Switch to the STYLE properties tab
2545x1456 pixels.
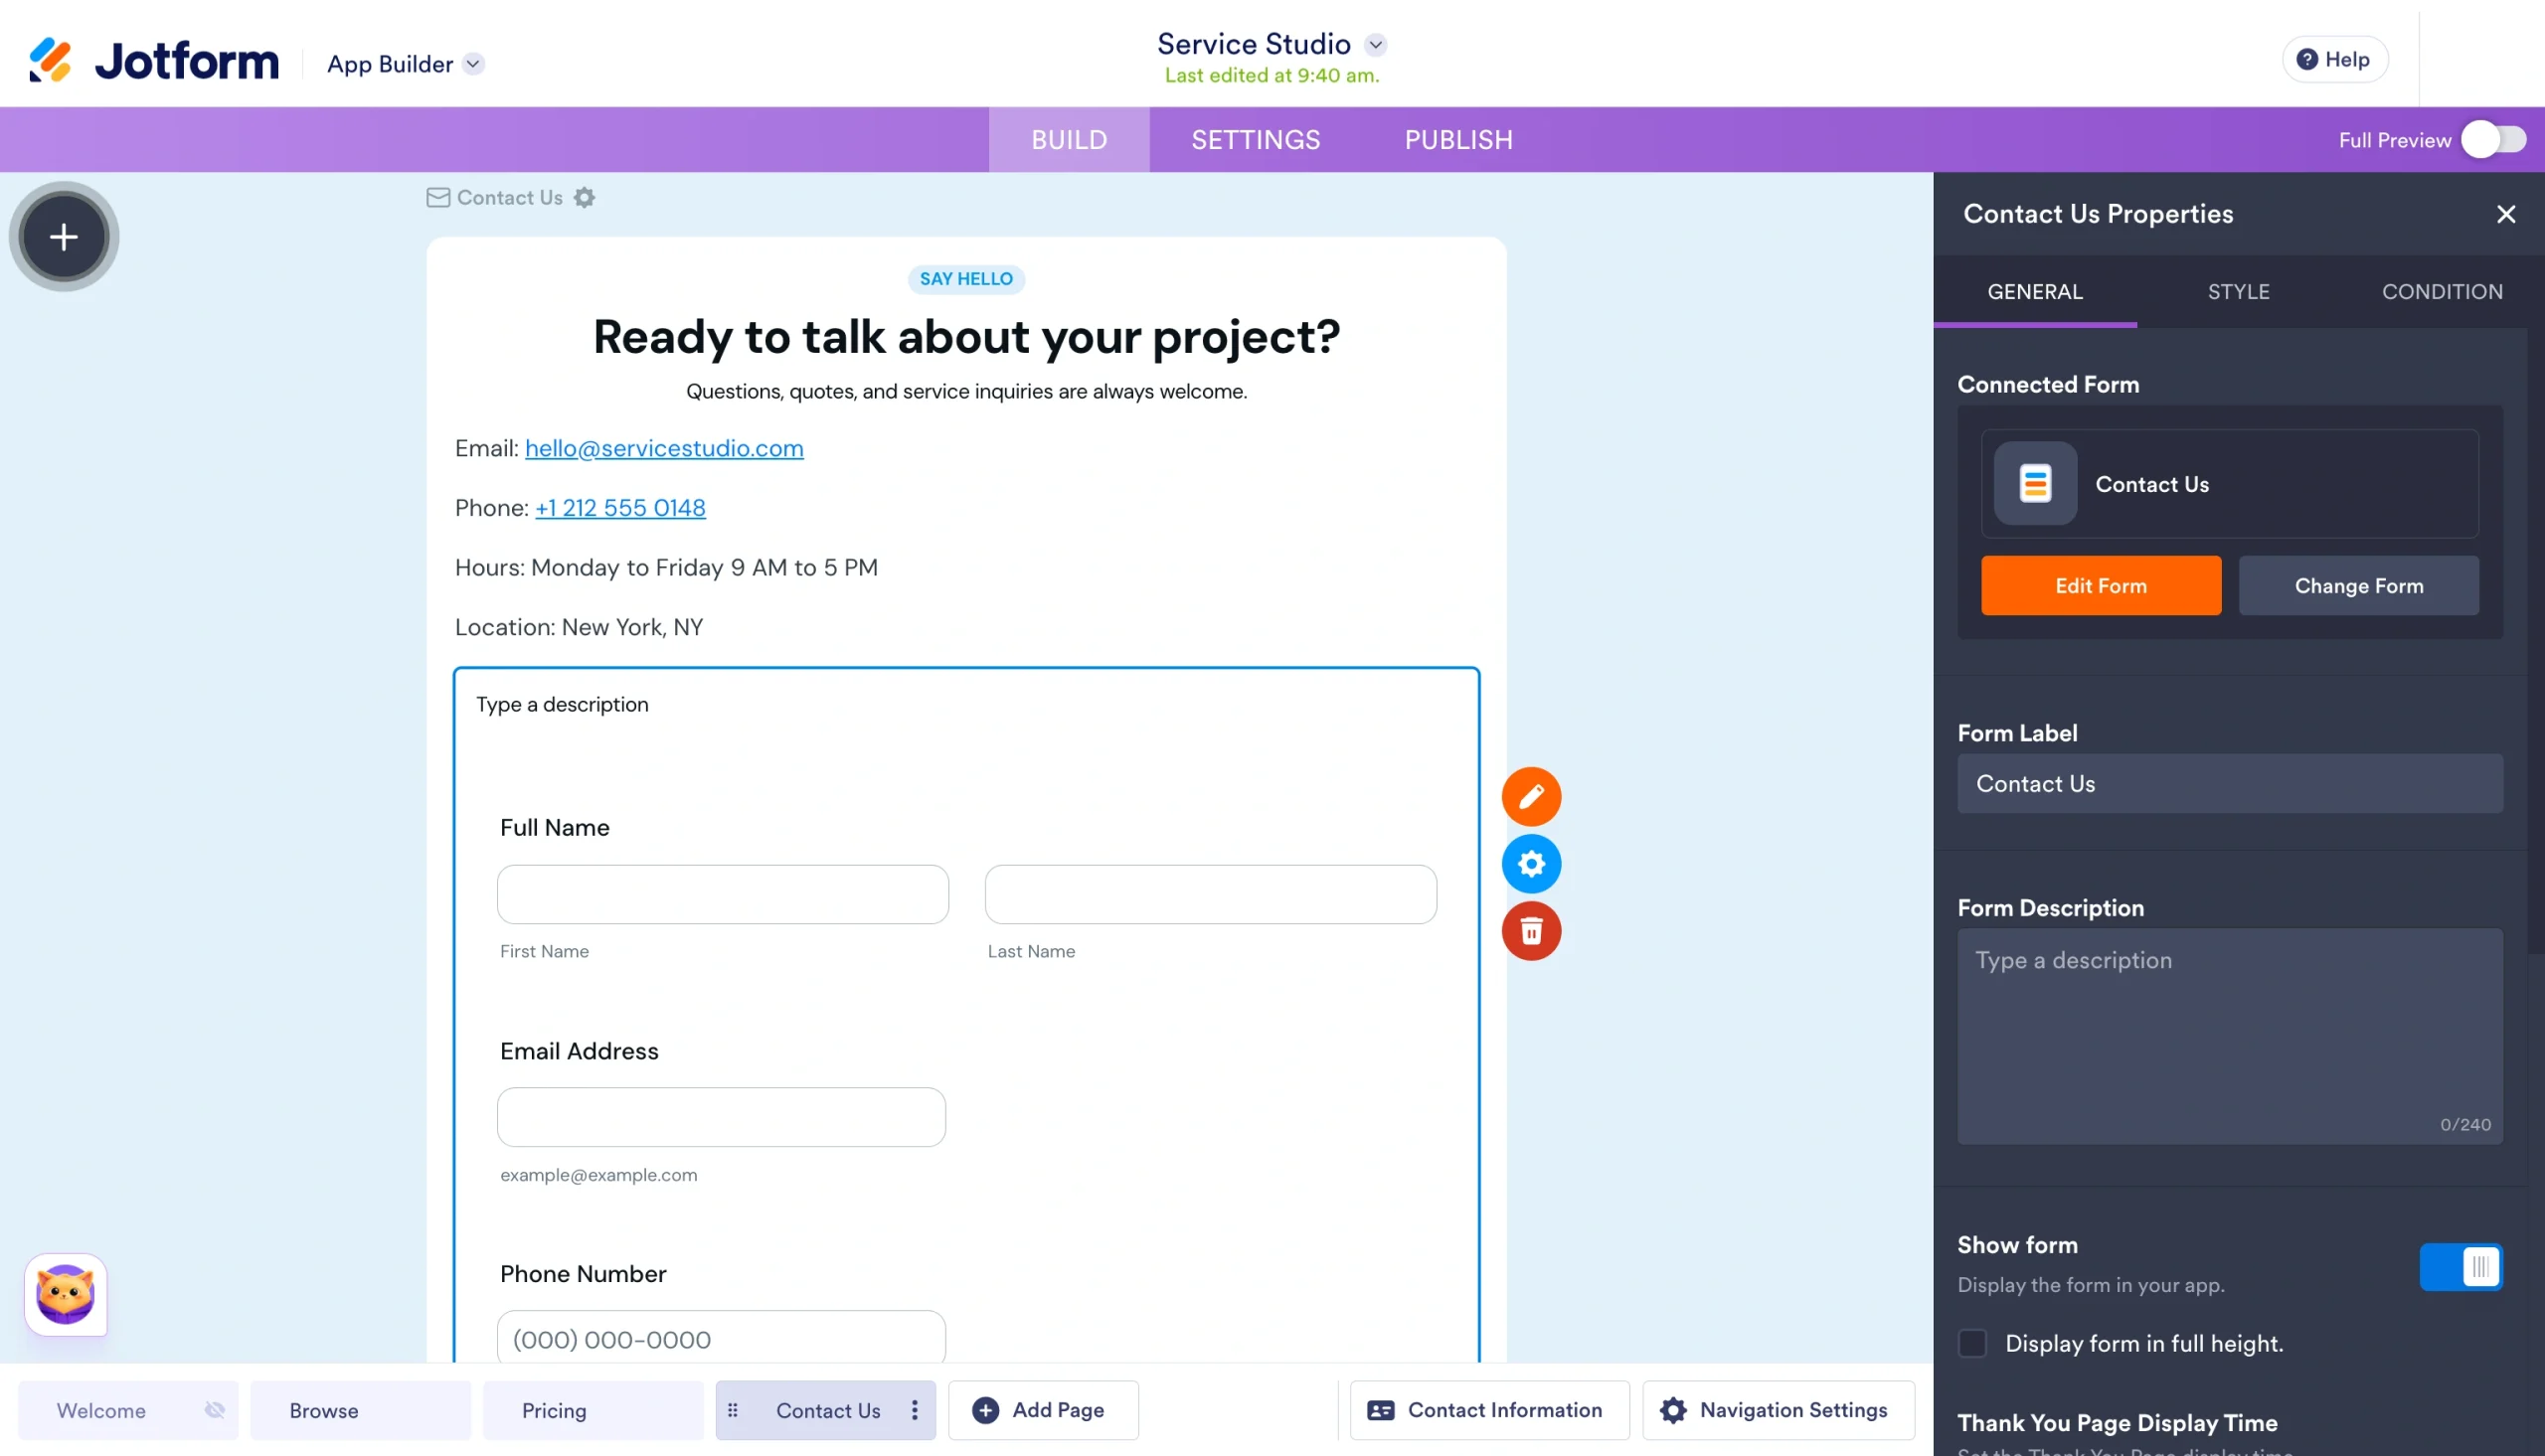2238,292
